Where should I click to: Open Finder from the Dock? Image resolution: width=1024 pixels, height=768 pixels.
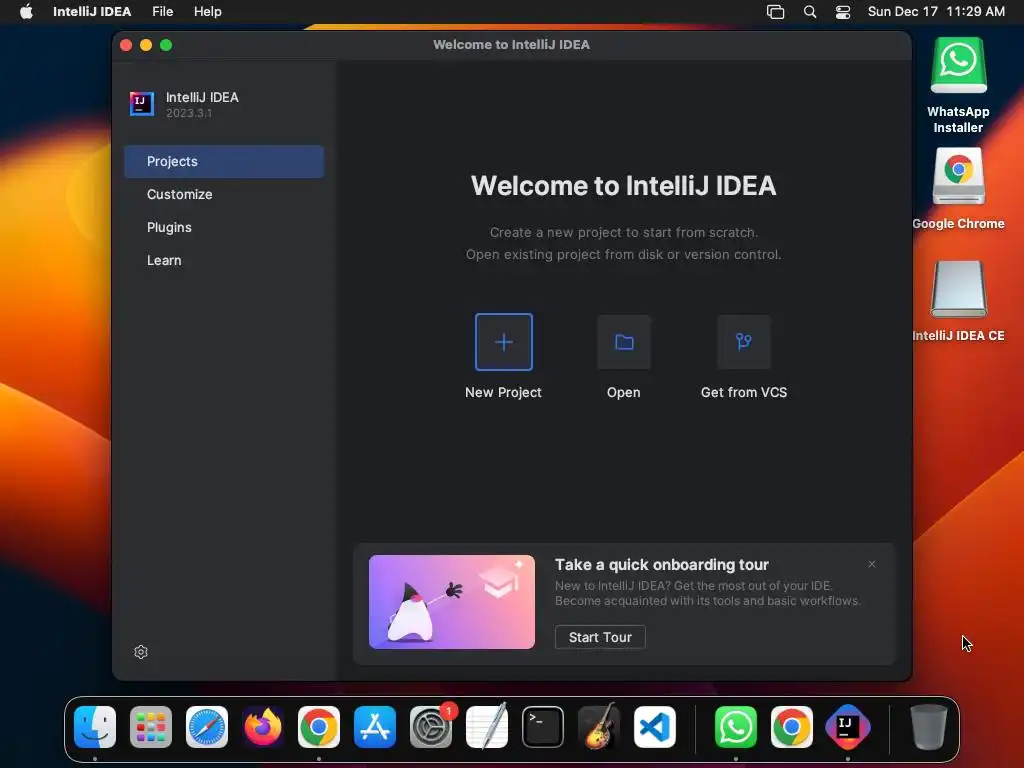[95, 727]
